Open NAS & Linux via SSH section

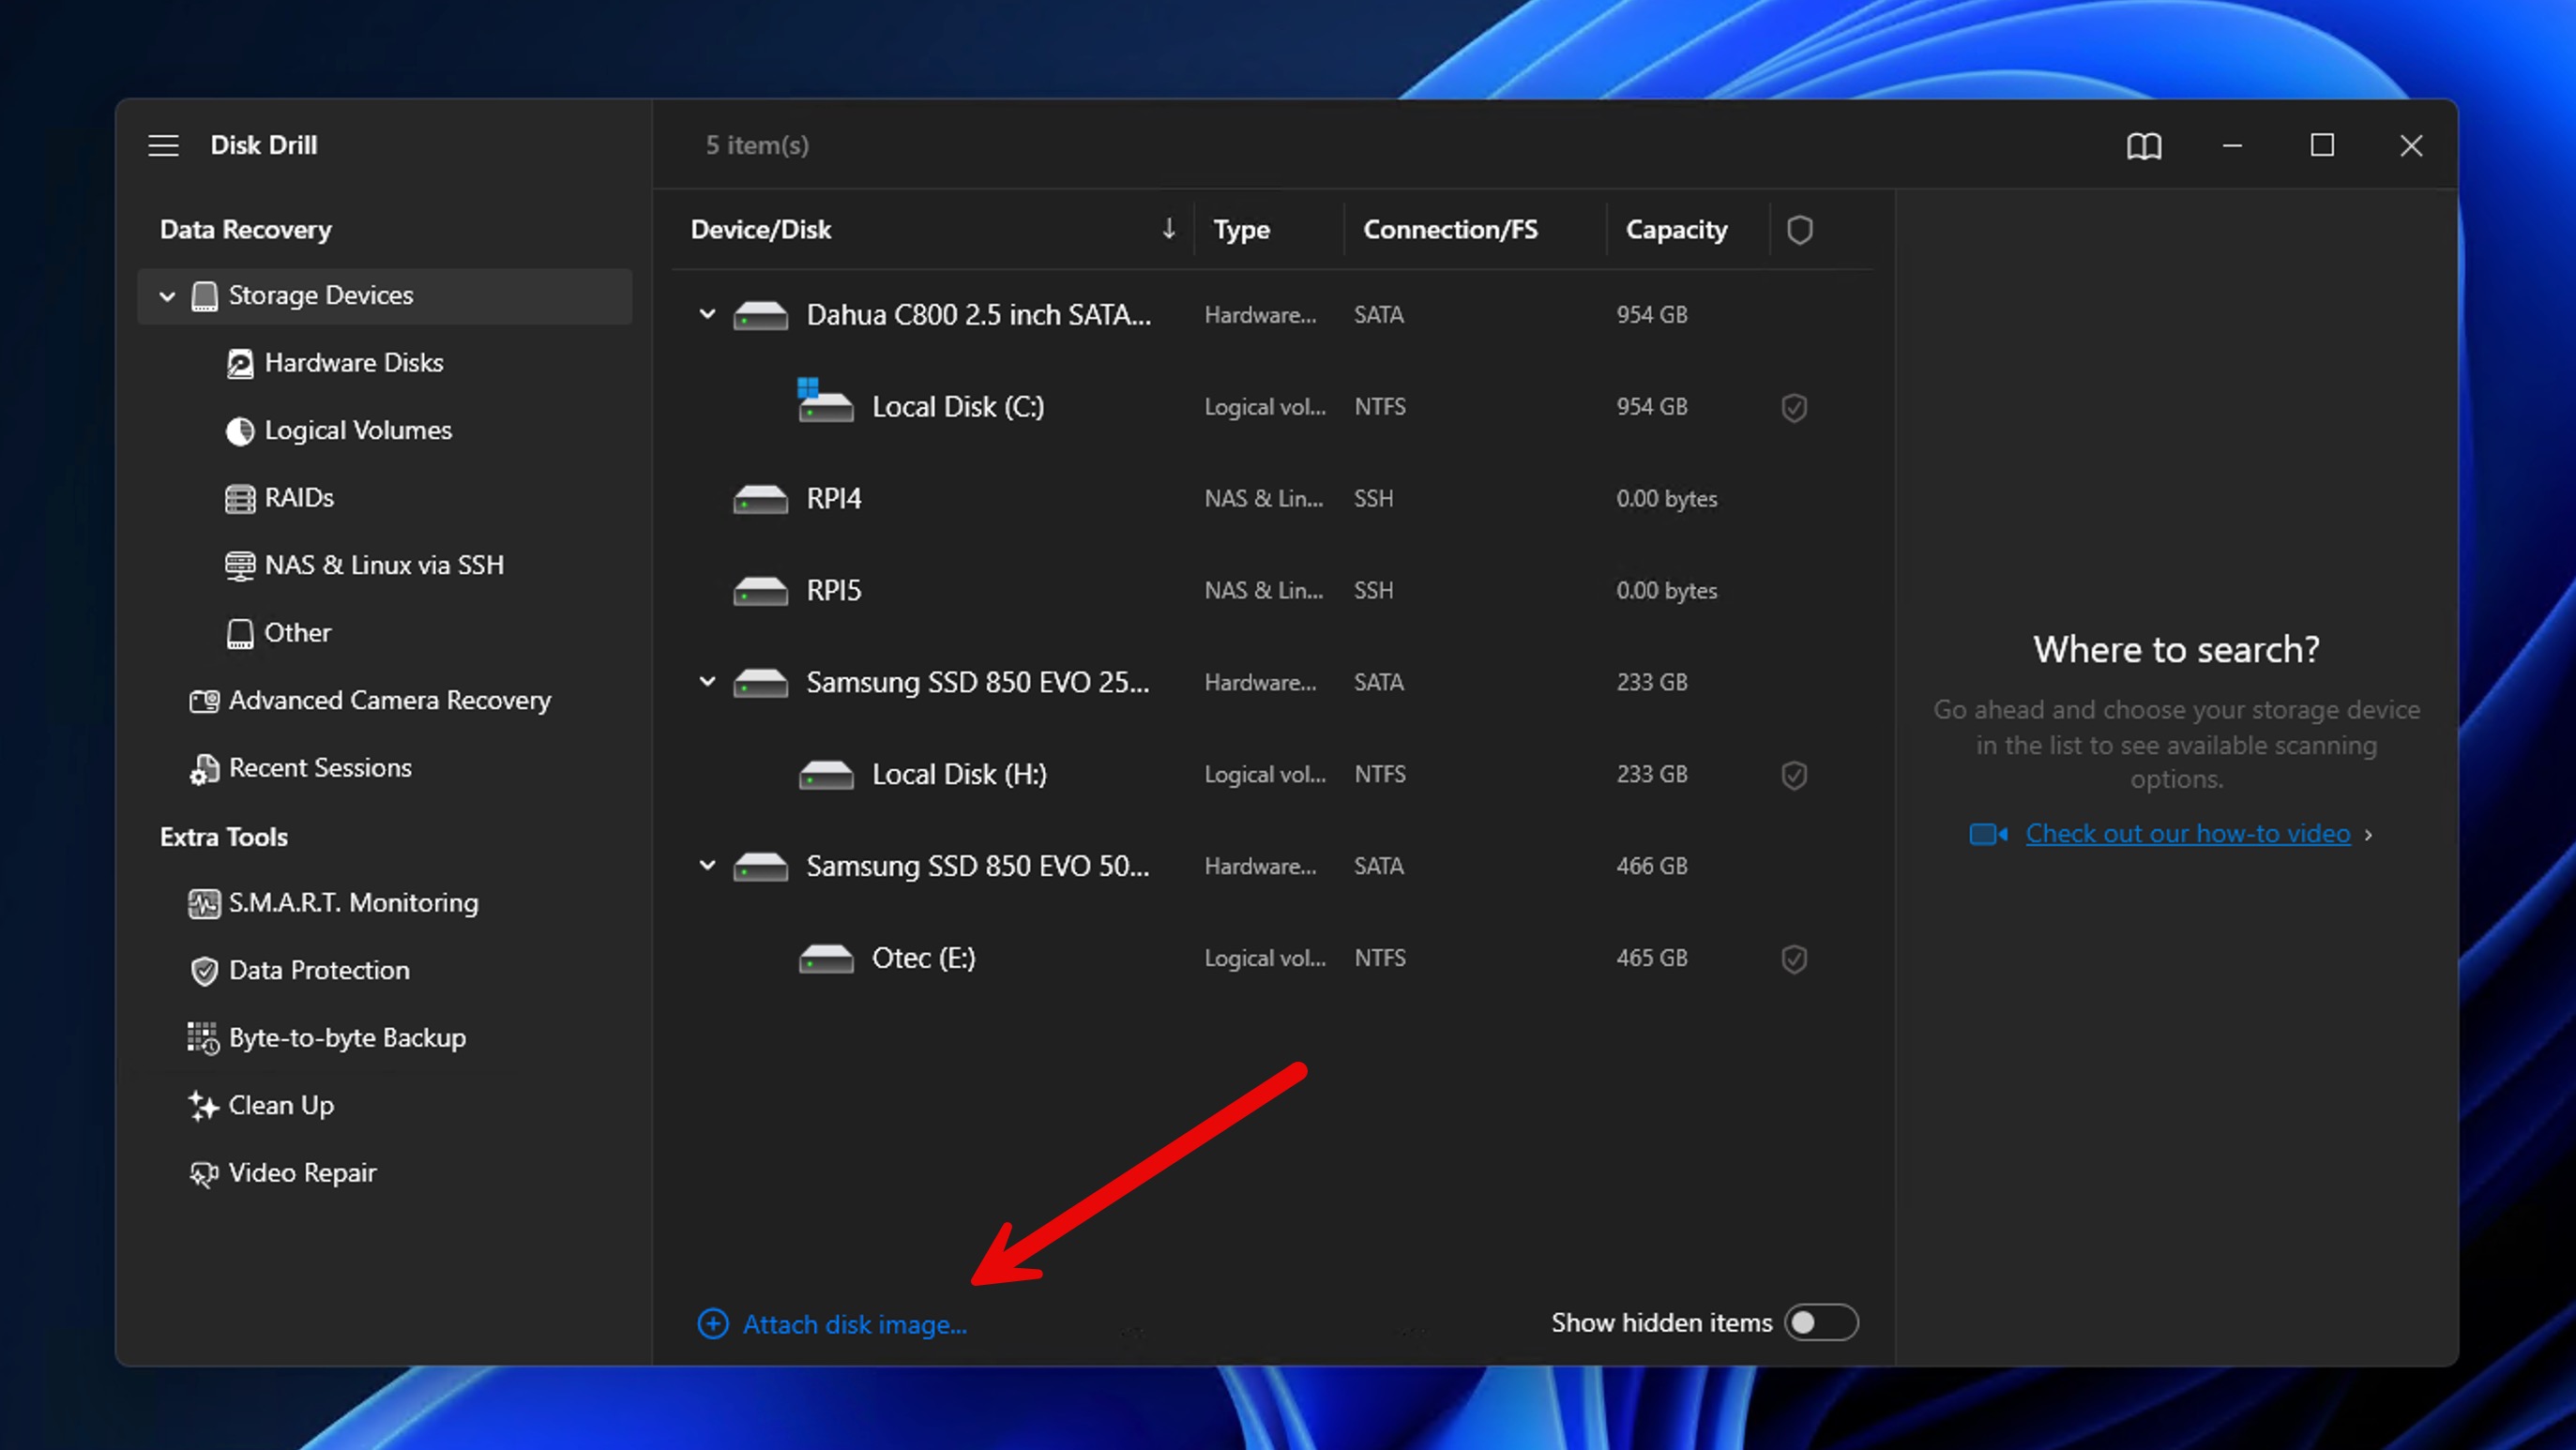384,566
